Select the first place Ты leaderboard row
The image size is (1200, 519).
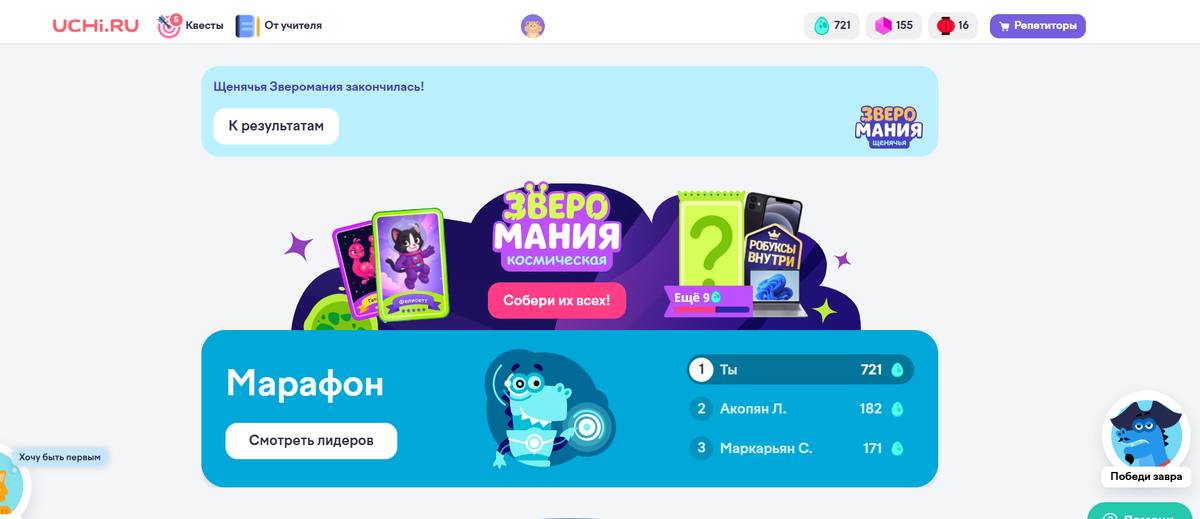pyautogui.click(x=801, y=370)
